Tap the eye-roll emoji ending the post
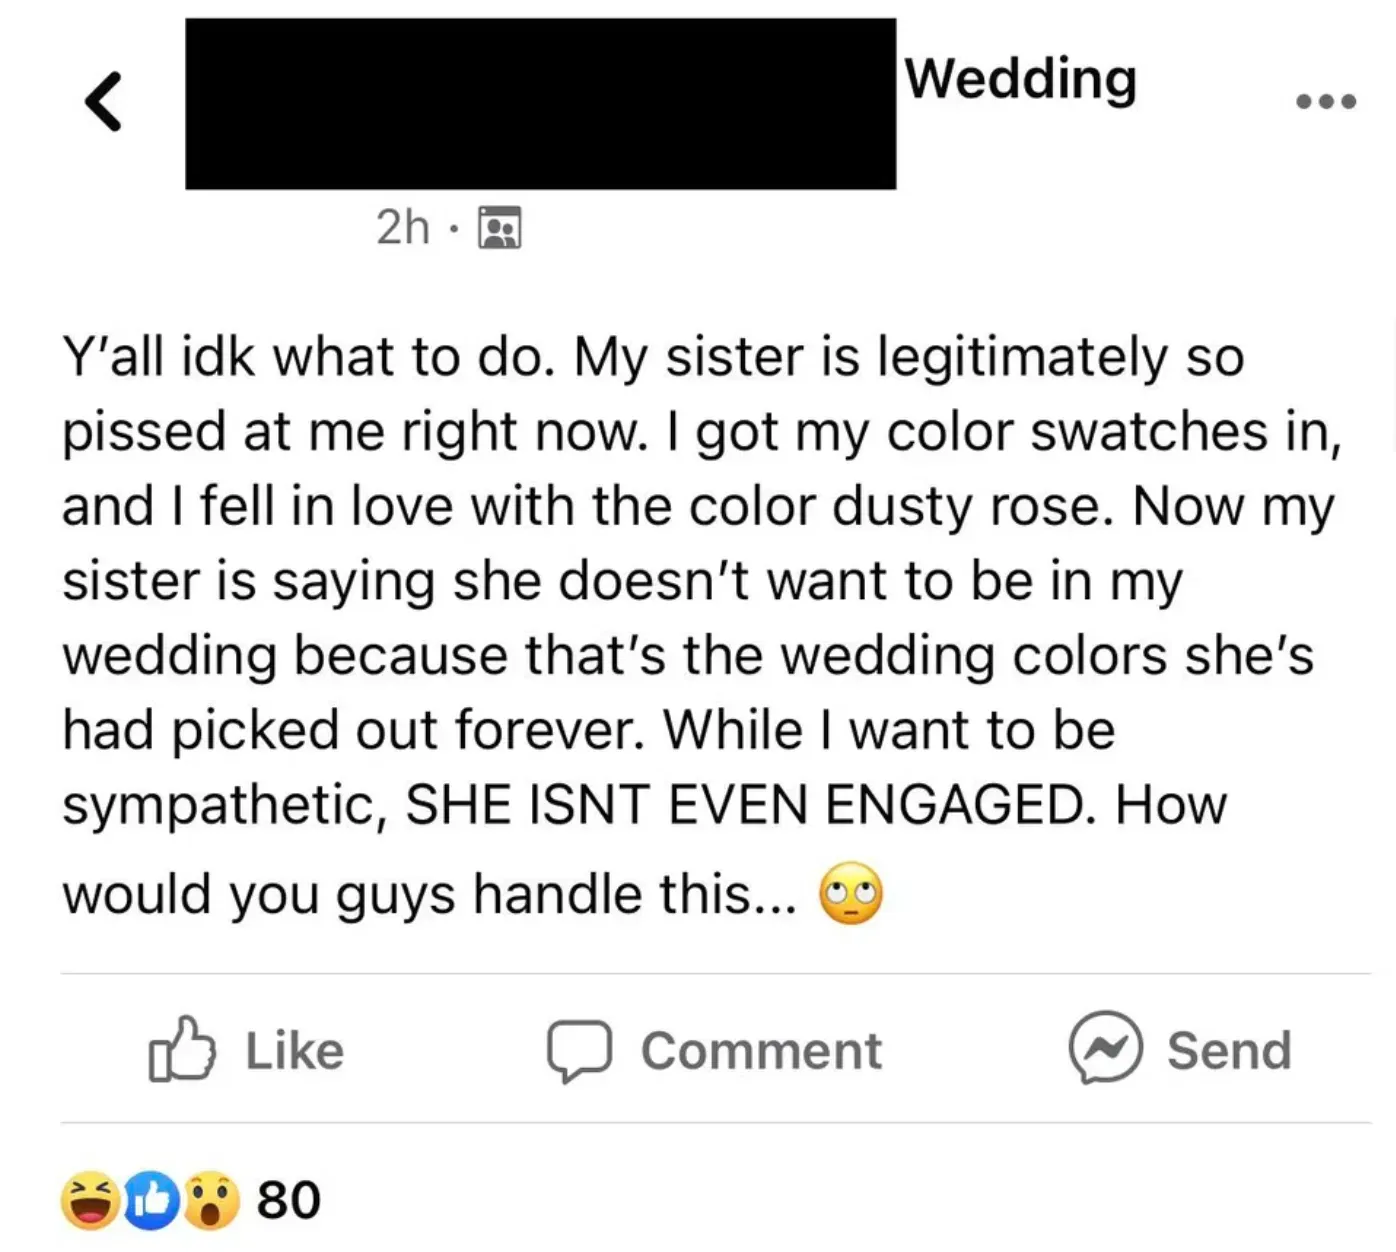1396x1252 pixels. (851, 893)
